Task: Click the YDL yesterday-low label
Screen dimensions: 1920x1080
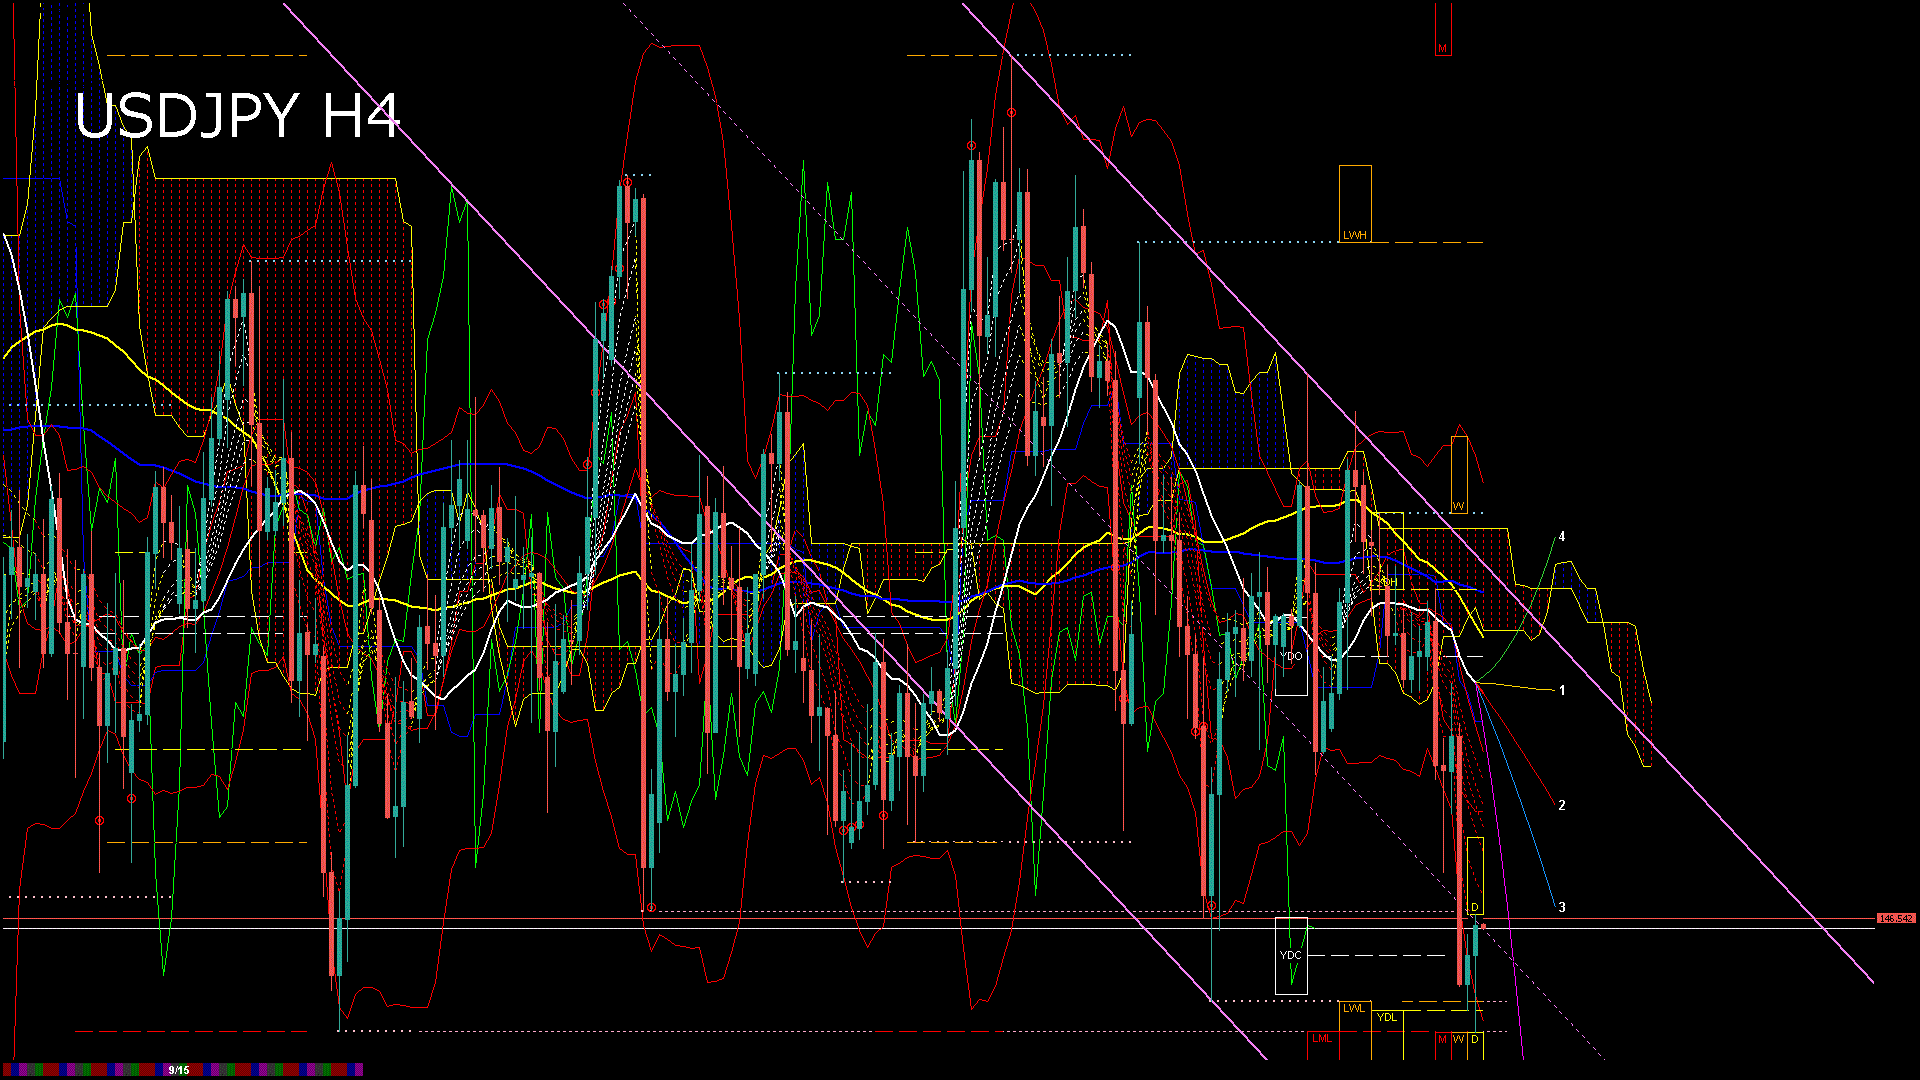Action: 1387,1017
